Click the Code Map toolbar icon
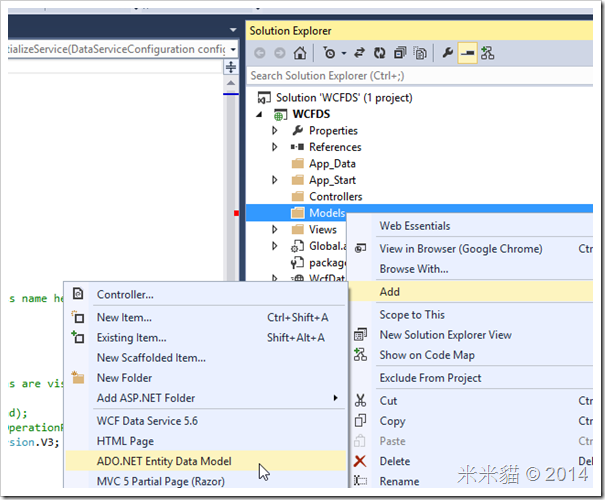Image resolution: width=605 pixels, height=500 pixels. point(487,53)
